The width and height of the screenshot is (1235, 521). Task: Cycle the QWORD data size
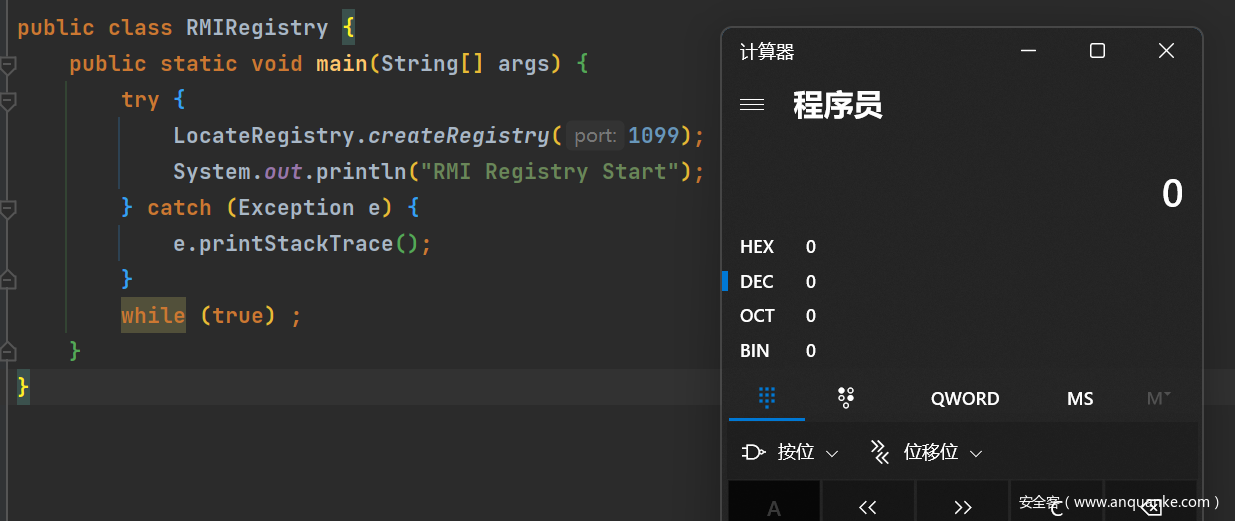tap(964, 399)
